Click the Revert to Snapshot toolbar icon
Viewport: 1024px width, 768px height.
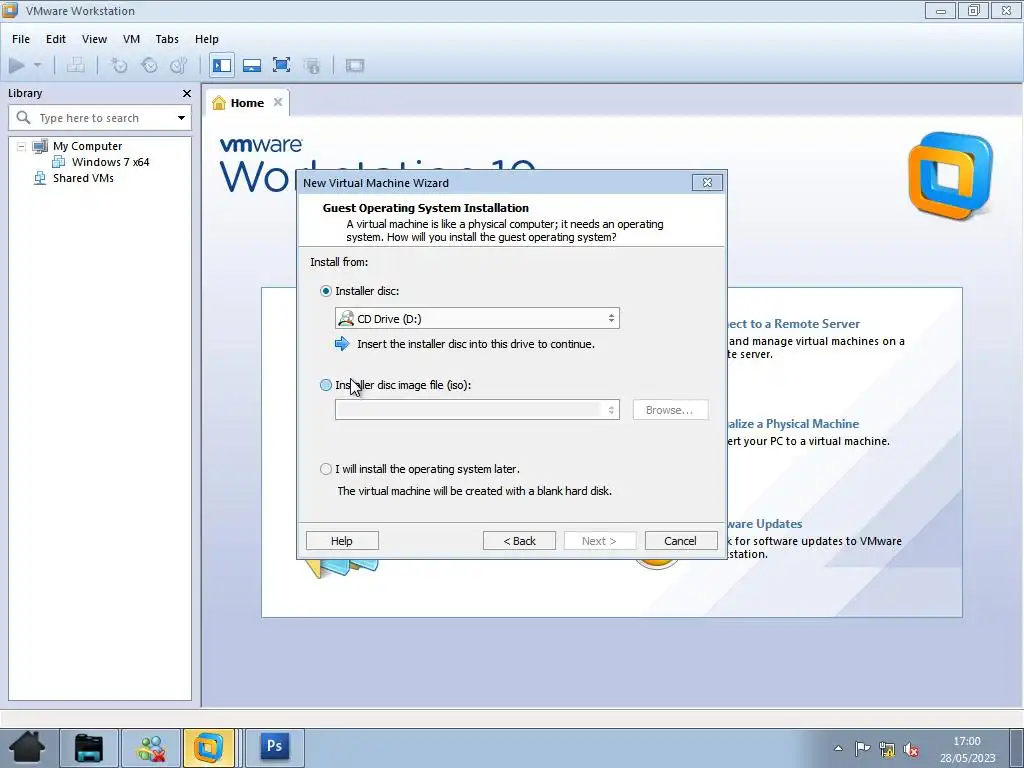[149, 65]
